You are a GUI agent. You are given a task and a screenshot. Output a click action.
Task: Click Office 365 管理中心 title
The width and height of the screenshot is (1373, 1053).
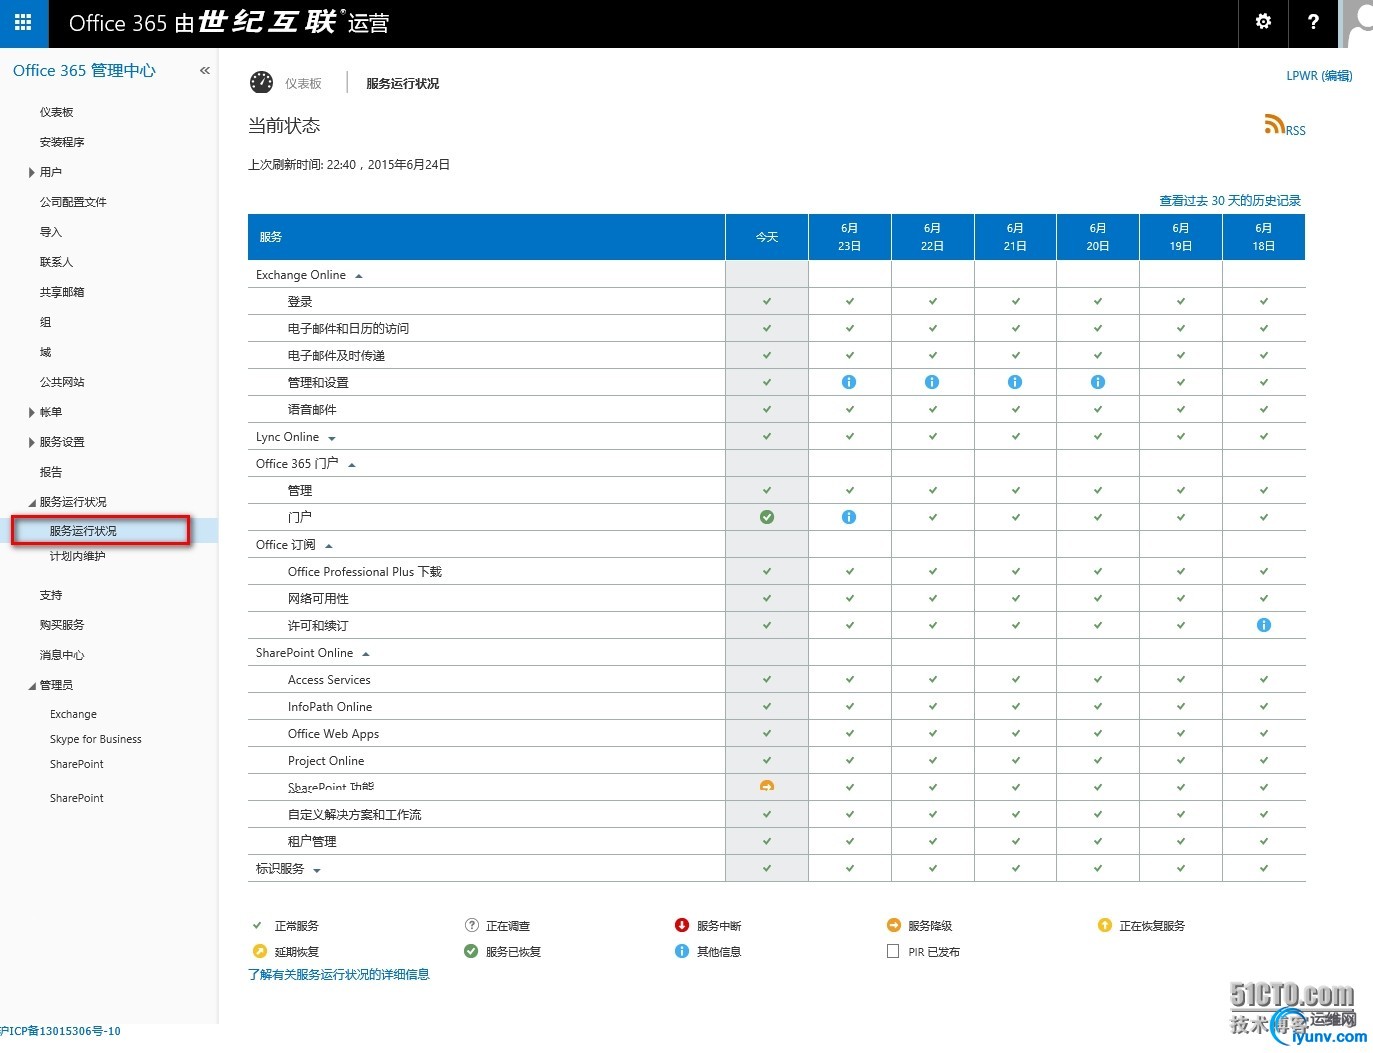[x=85, y=71]
